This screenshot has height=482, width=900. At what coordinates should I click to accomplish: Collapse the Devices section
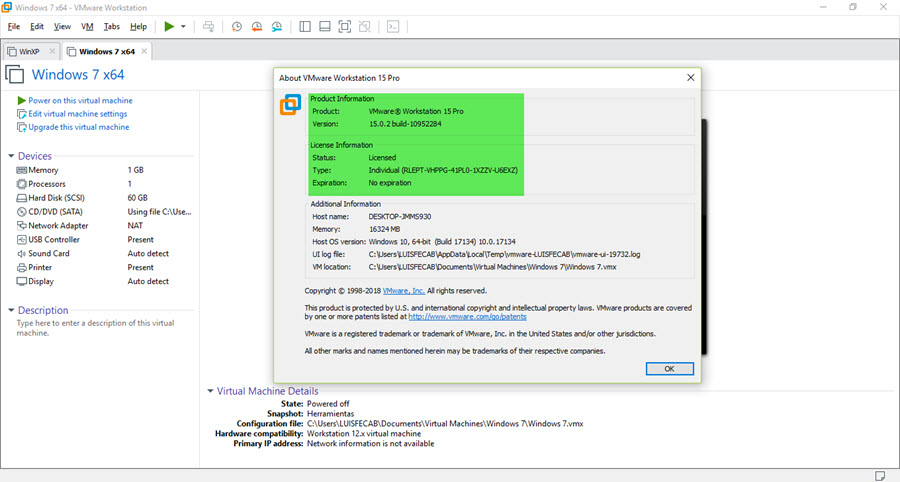point(11,156)
